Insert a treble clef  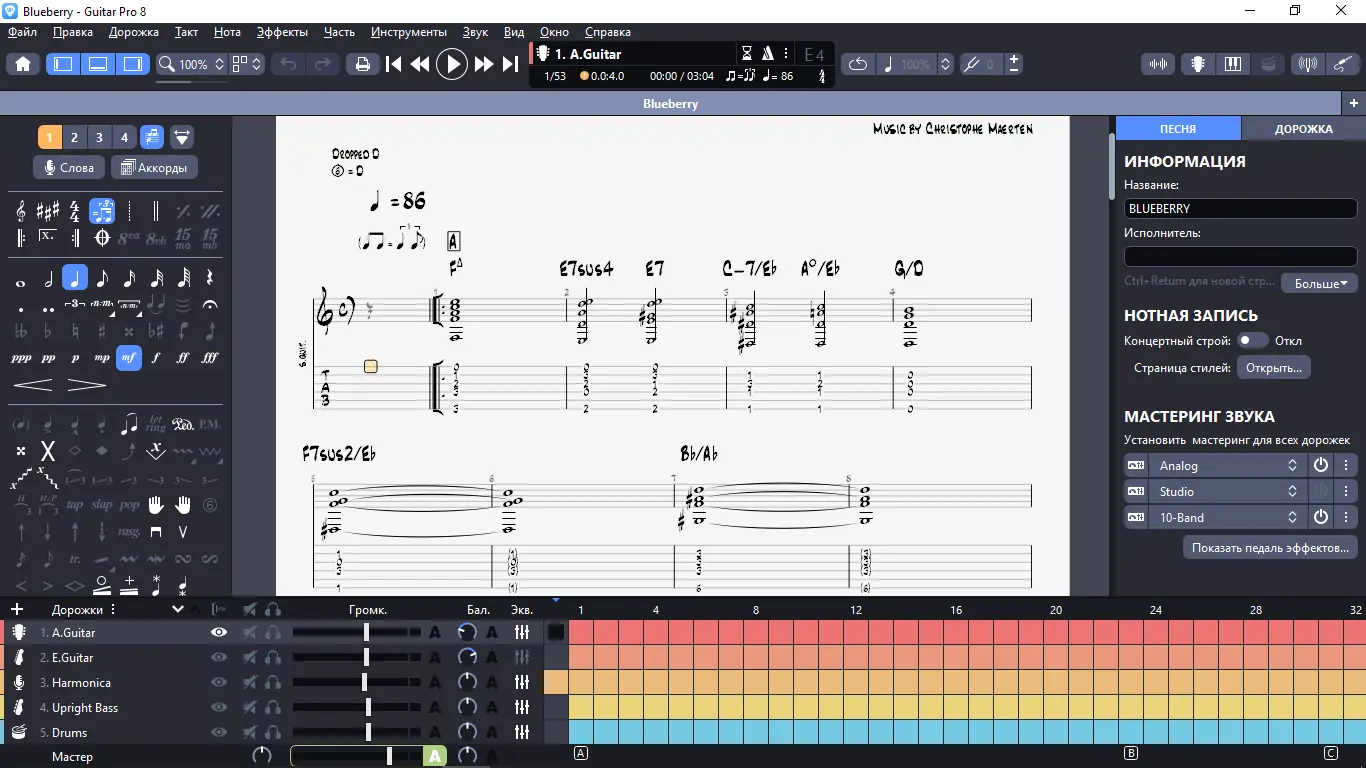tap(21, 211)
